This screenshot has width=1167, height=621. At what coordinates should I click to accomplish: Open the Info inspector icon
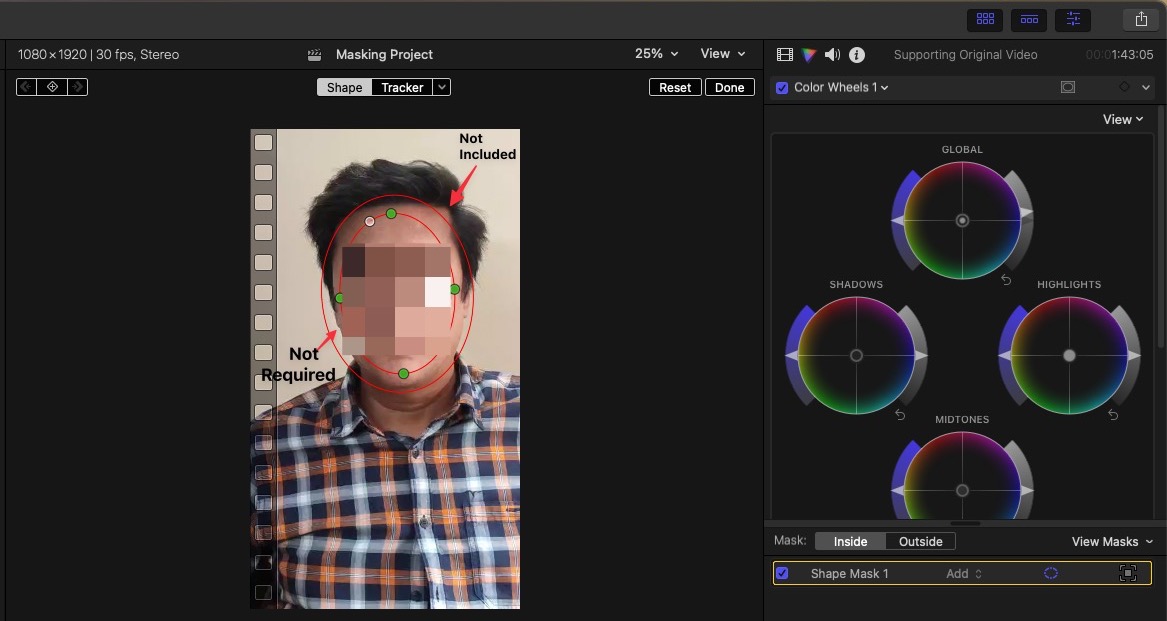(856, 55)
